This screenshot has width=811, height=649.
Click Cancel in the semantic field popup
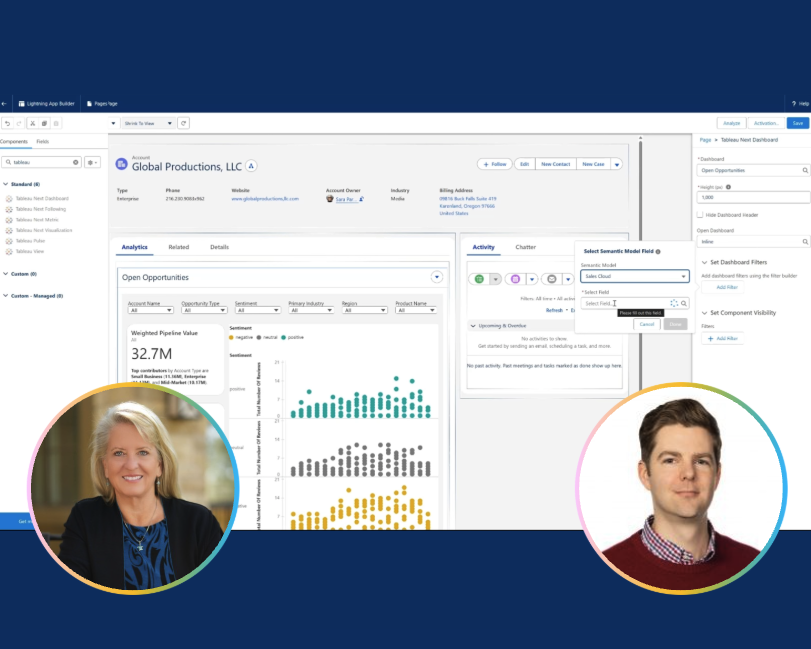click(647, 324)
